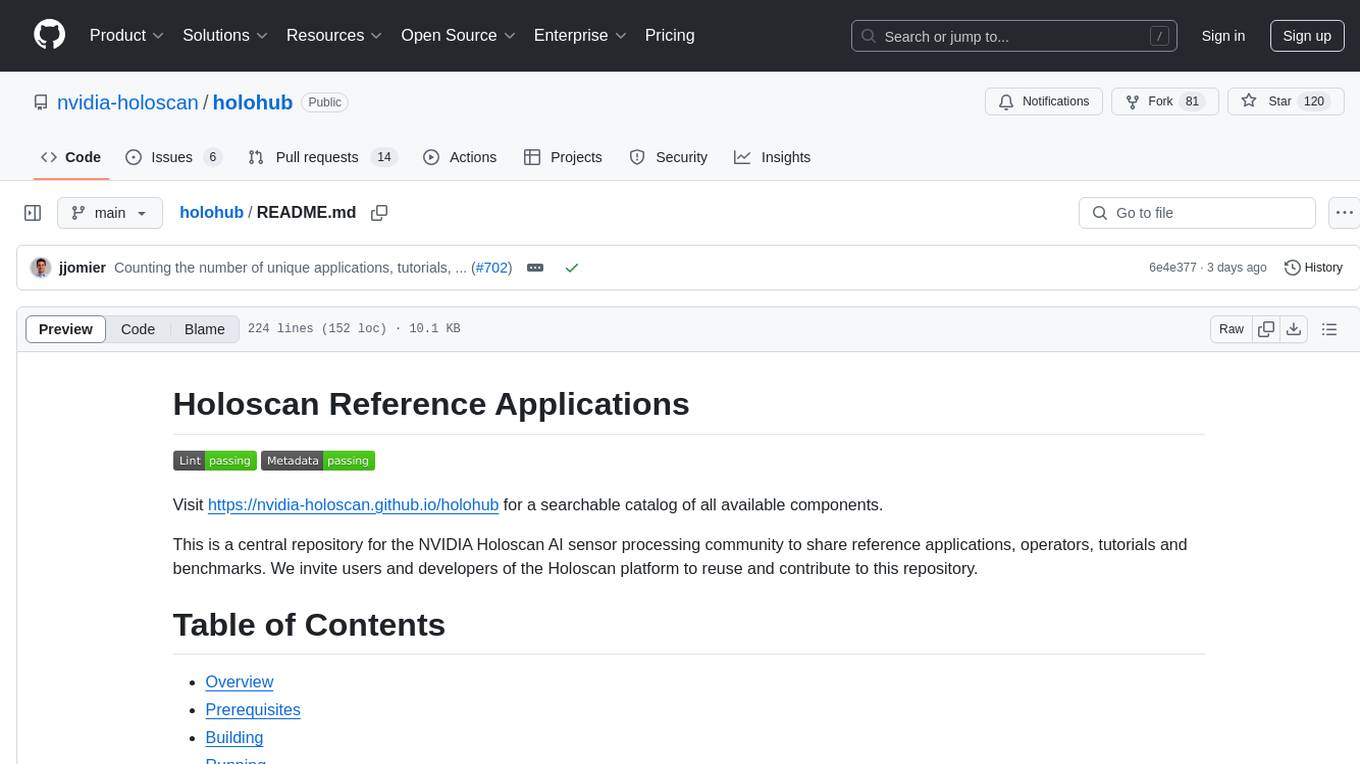Screen dimensions: 1360x764
Task: Expand the file tree side panel
Action: (33, 213)
